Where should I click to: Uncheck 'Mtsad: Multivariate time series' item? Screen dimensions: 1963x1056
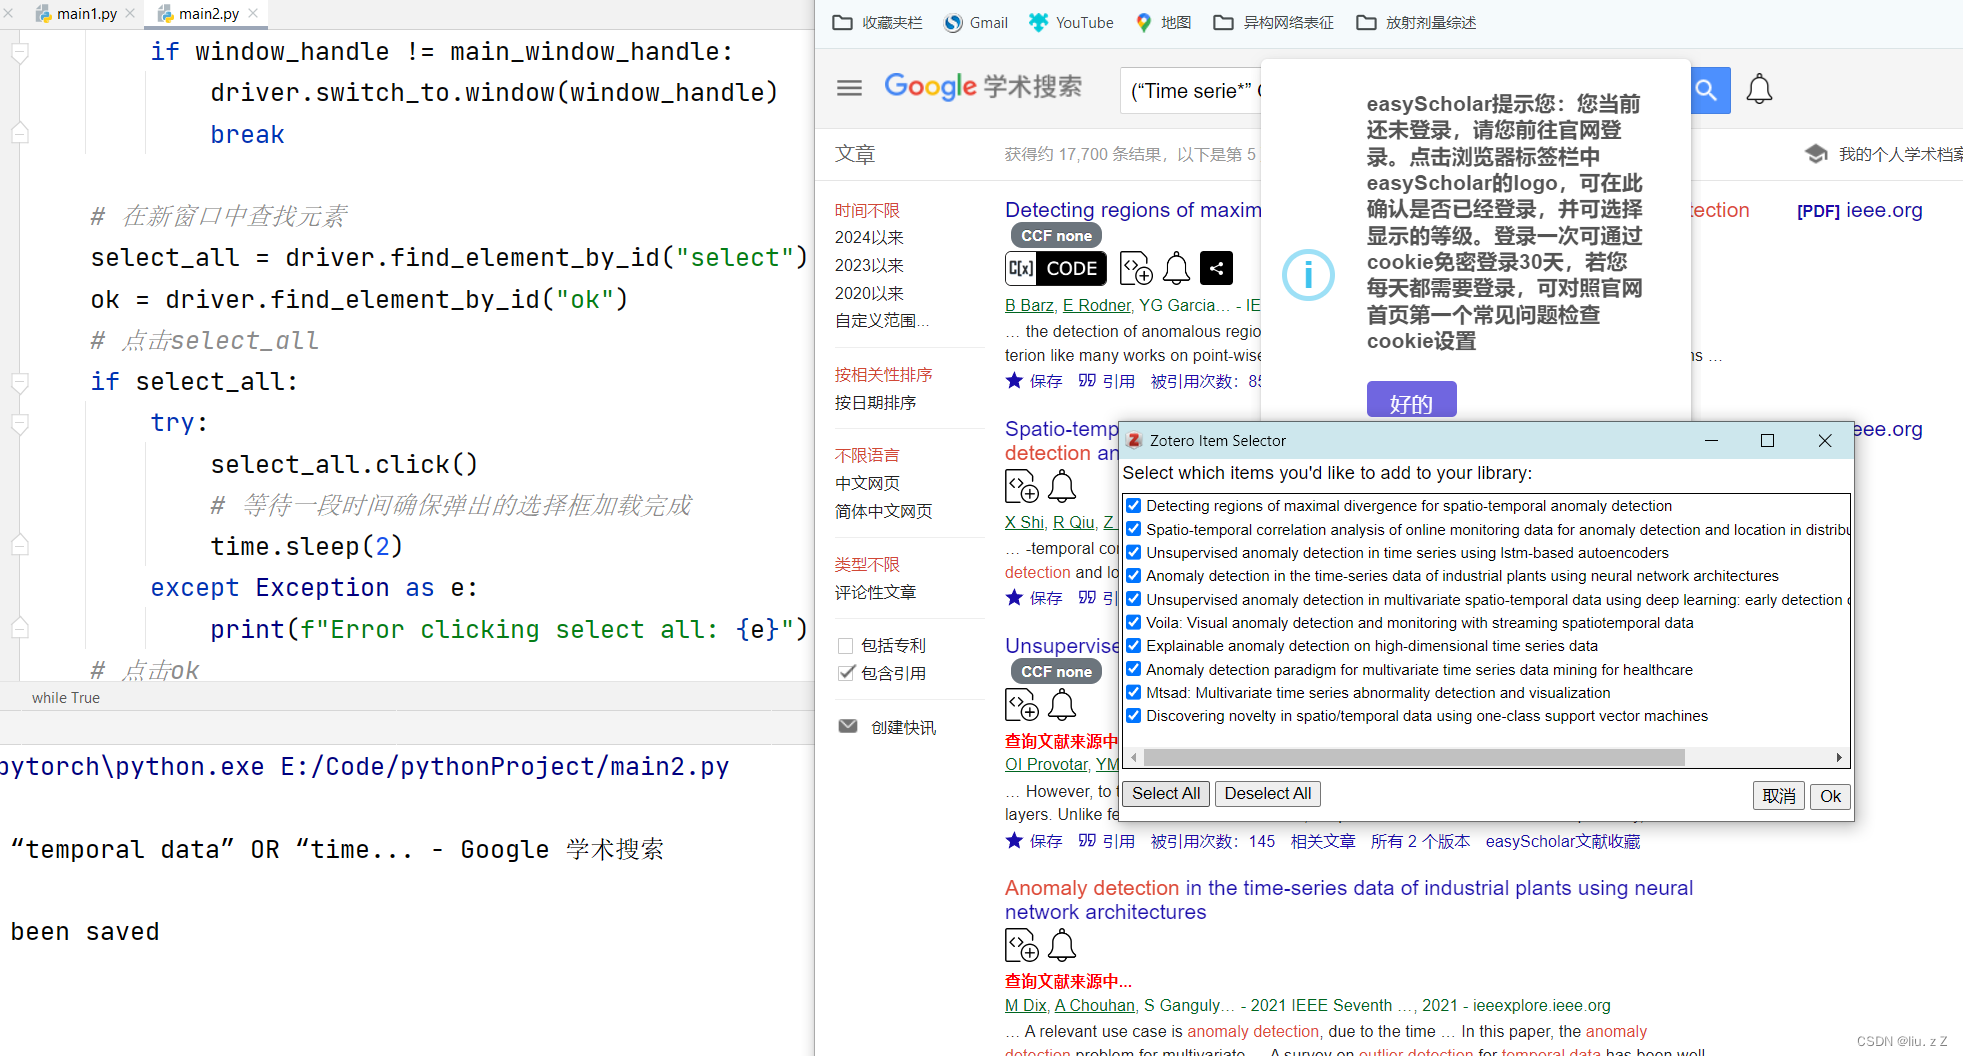click(1133, 692)
